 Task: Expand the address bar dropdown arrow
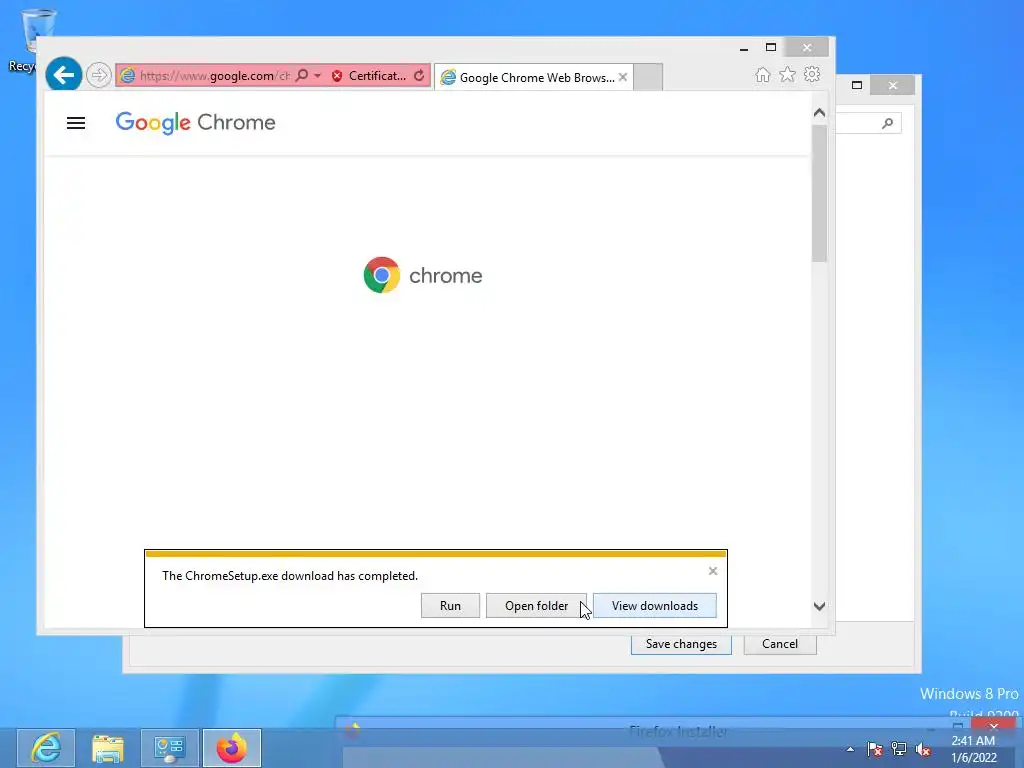317,75
